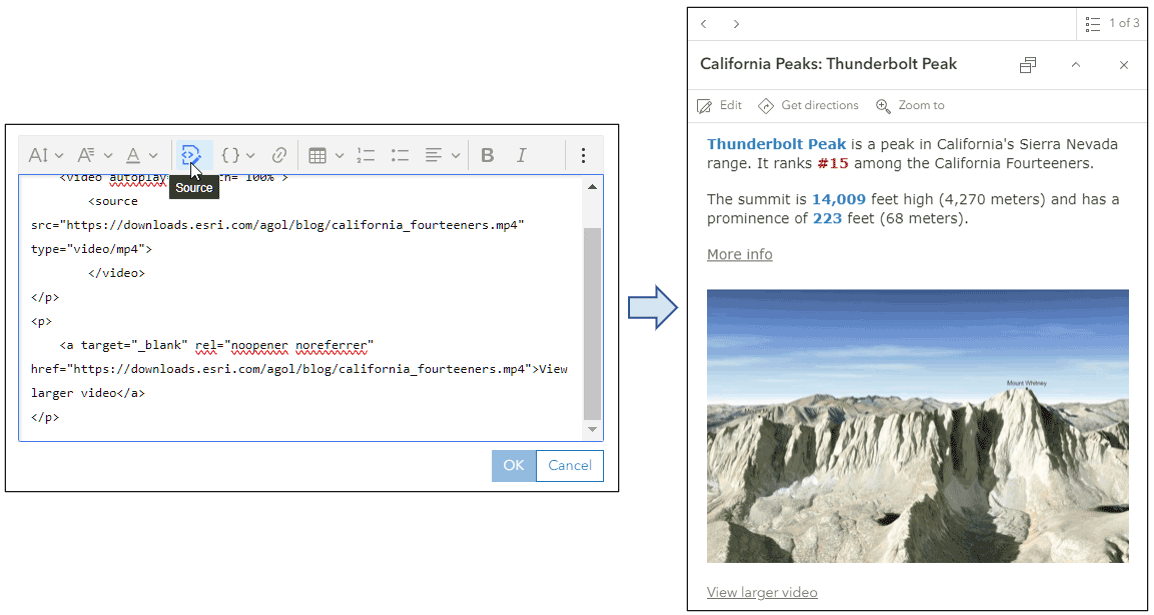Click the </video> closing tag line
Screen dimensions: 1154x615
tap(116, 273)
